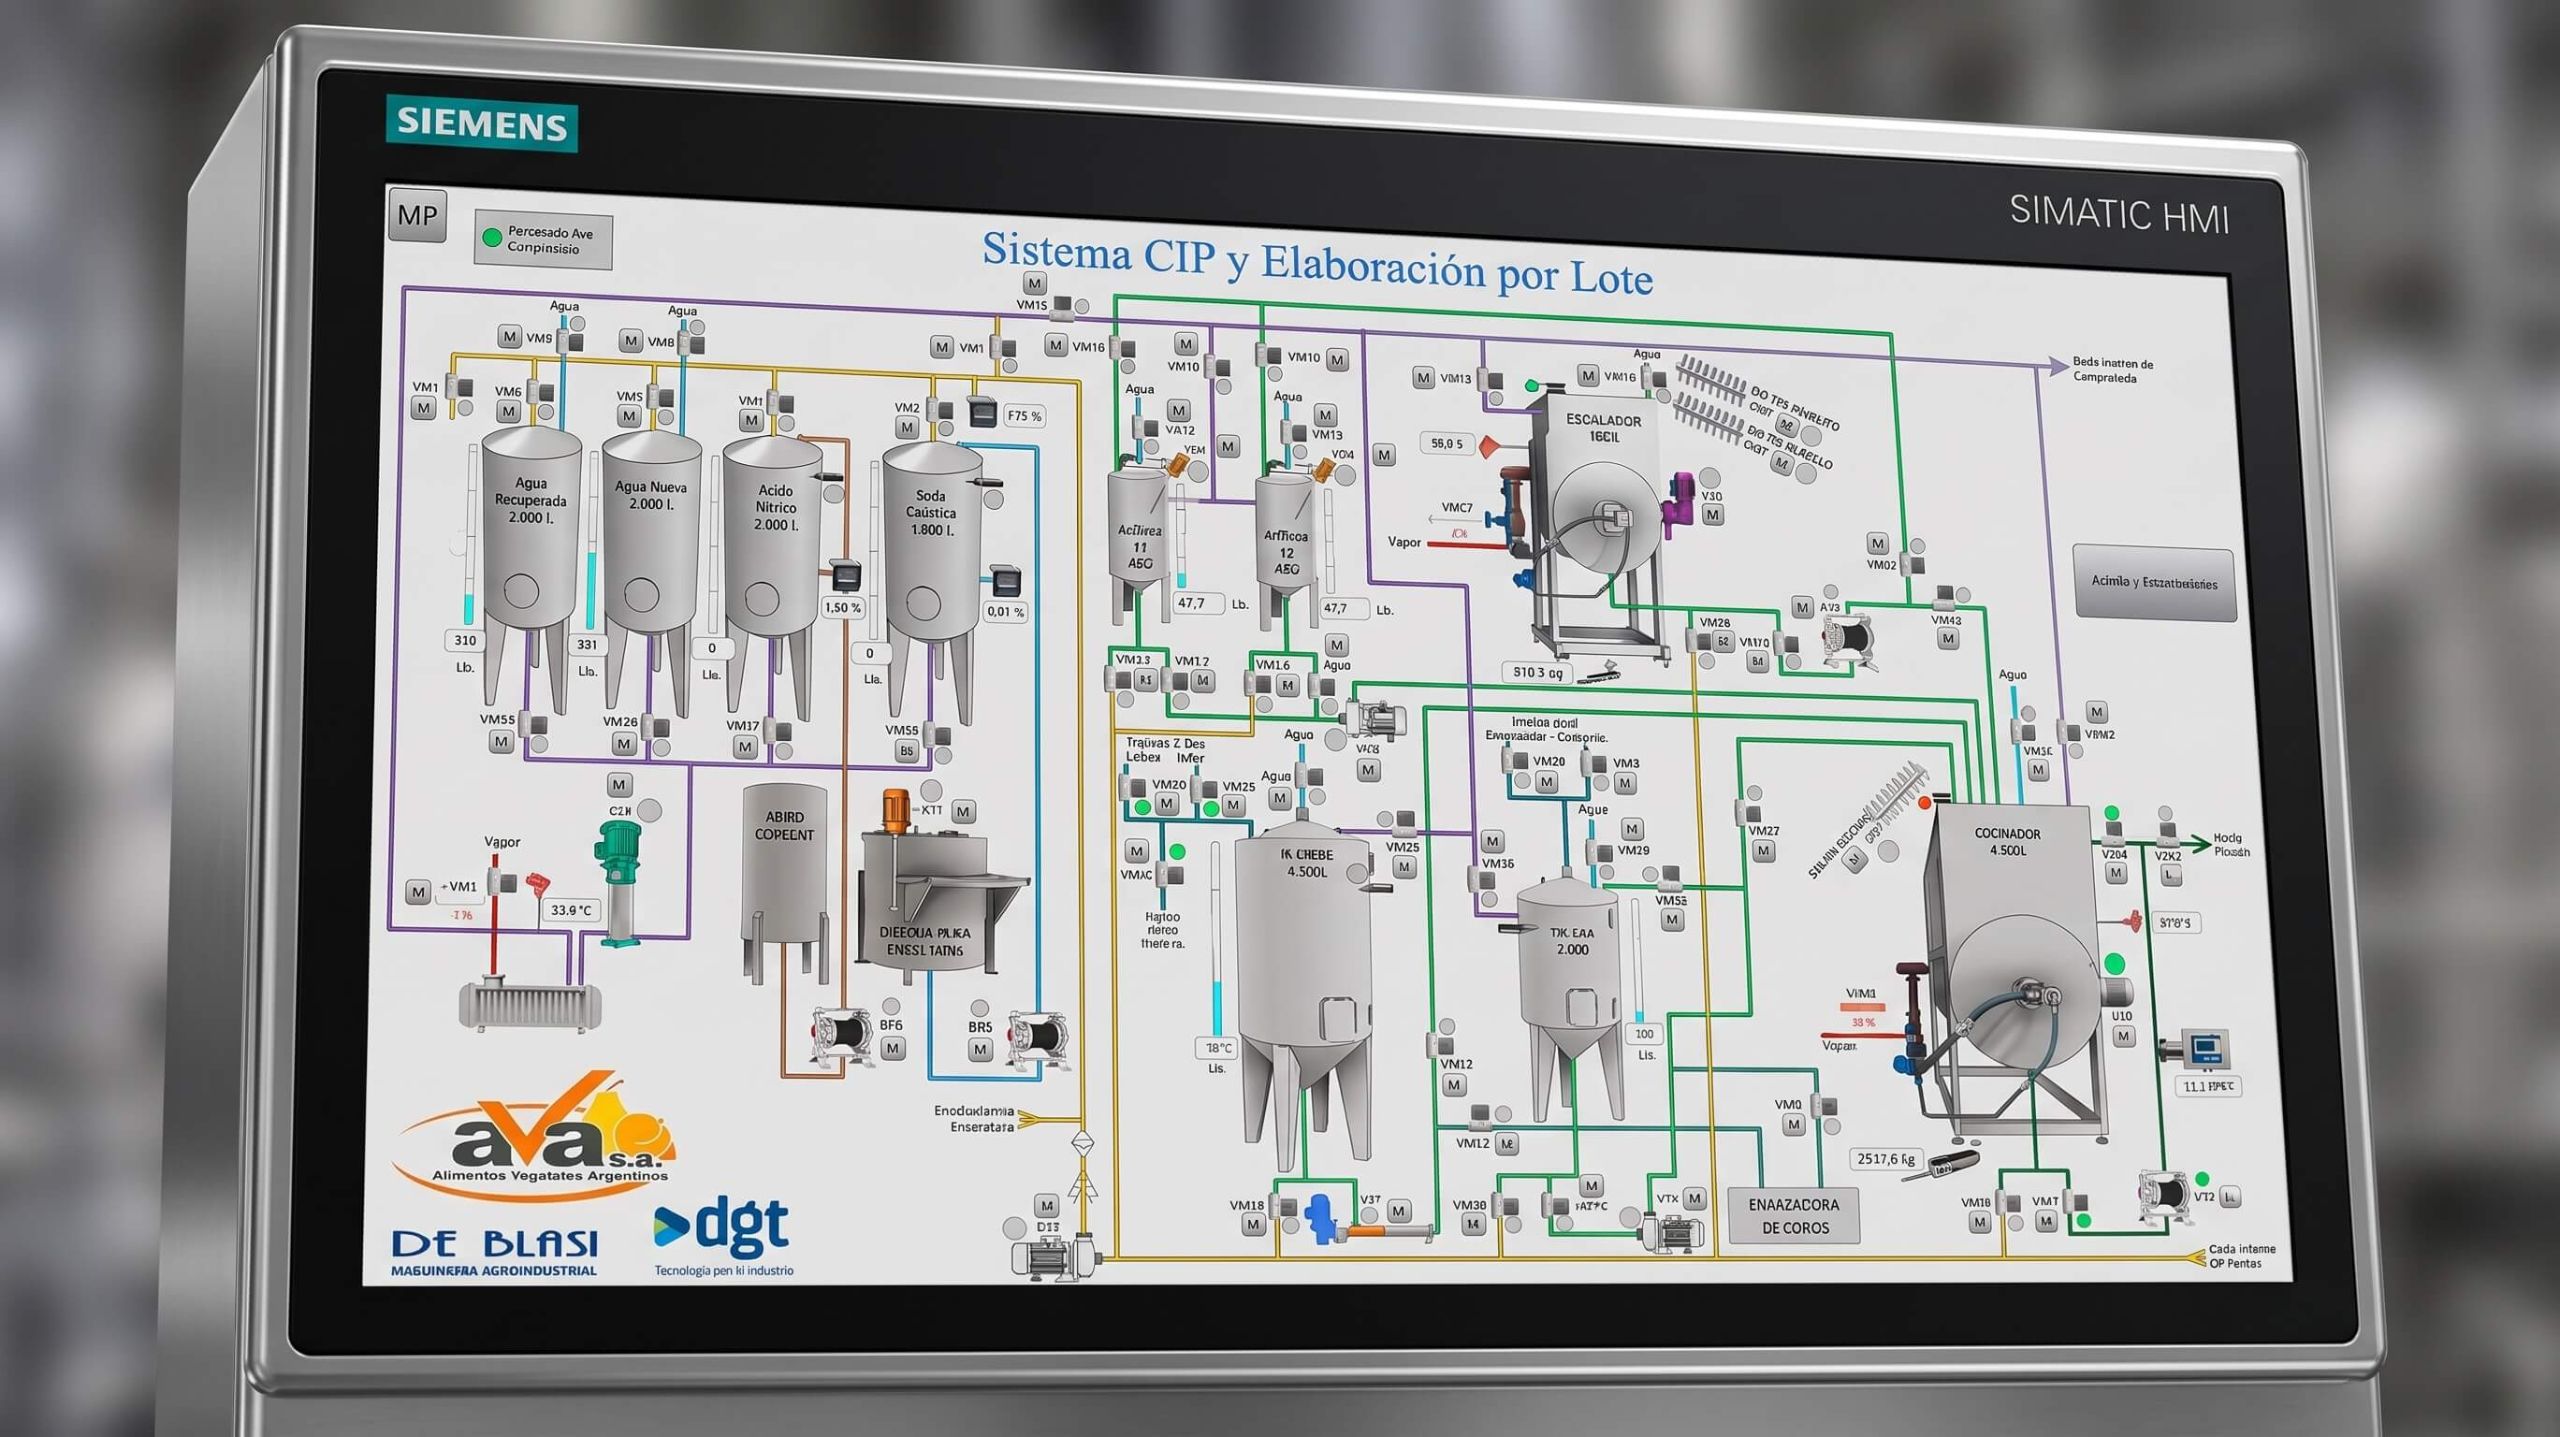2560x1437 pixels.
Task: Toggle the M button under BF6
Action: click(893, 1048)
